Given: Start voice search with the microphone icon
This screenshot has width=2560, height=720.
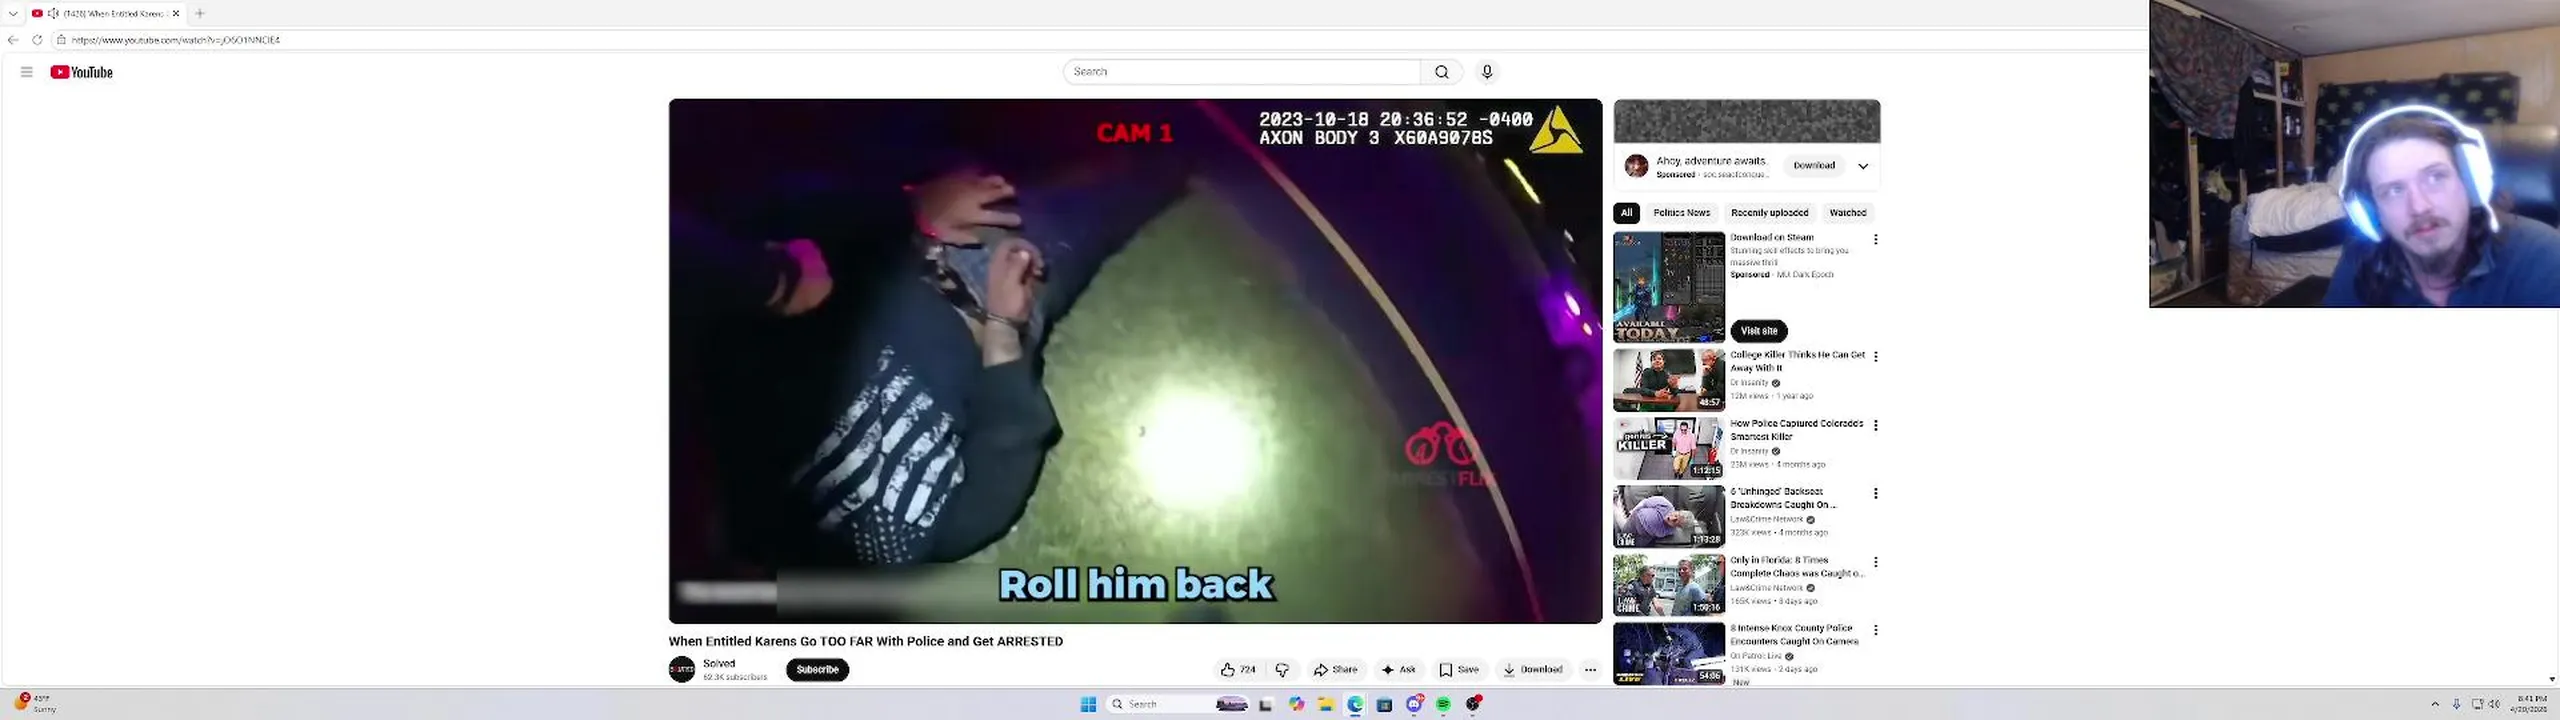Looking at the screenshot, I should click(1487, 72).
